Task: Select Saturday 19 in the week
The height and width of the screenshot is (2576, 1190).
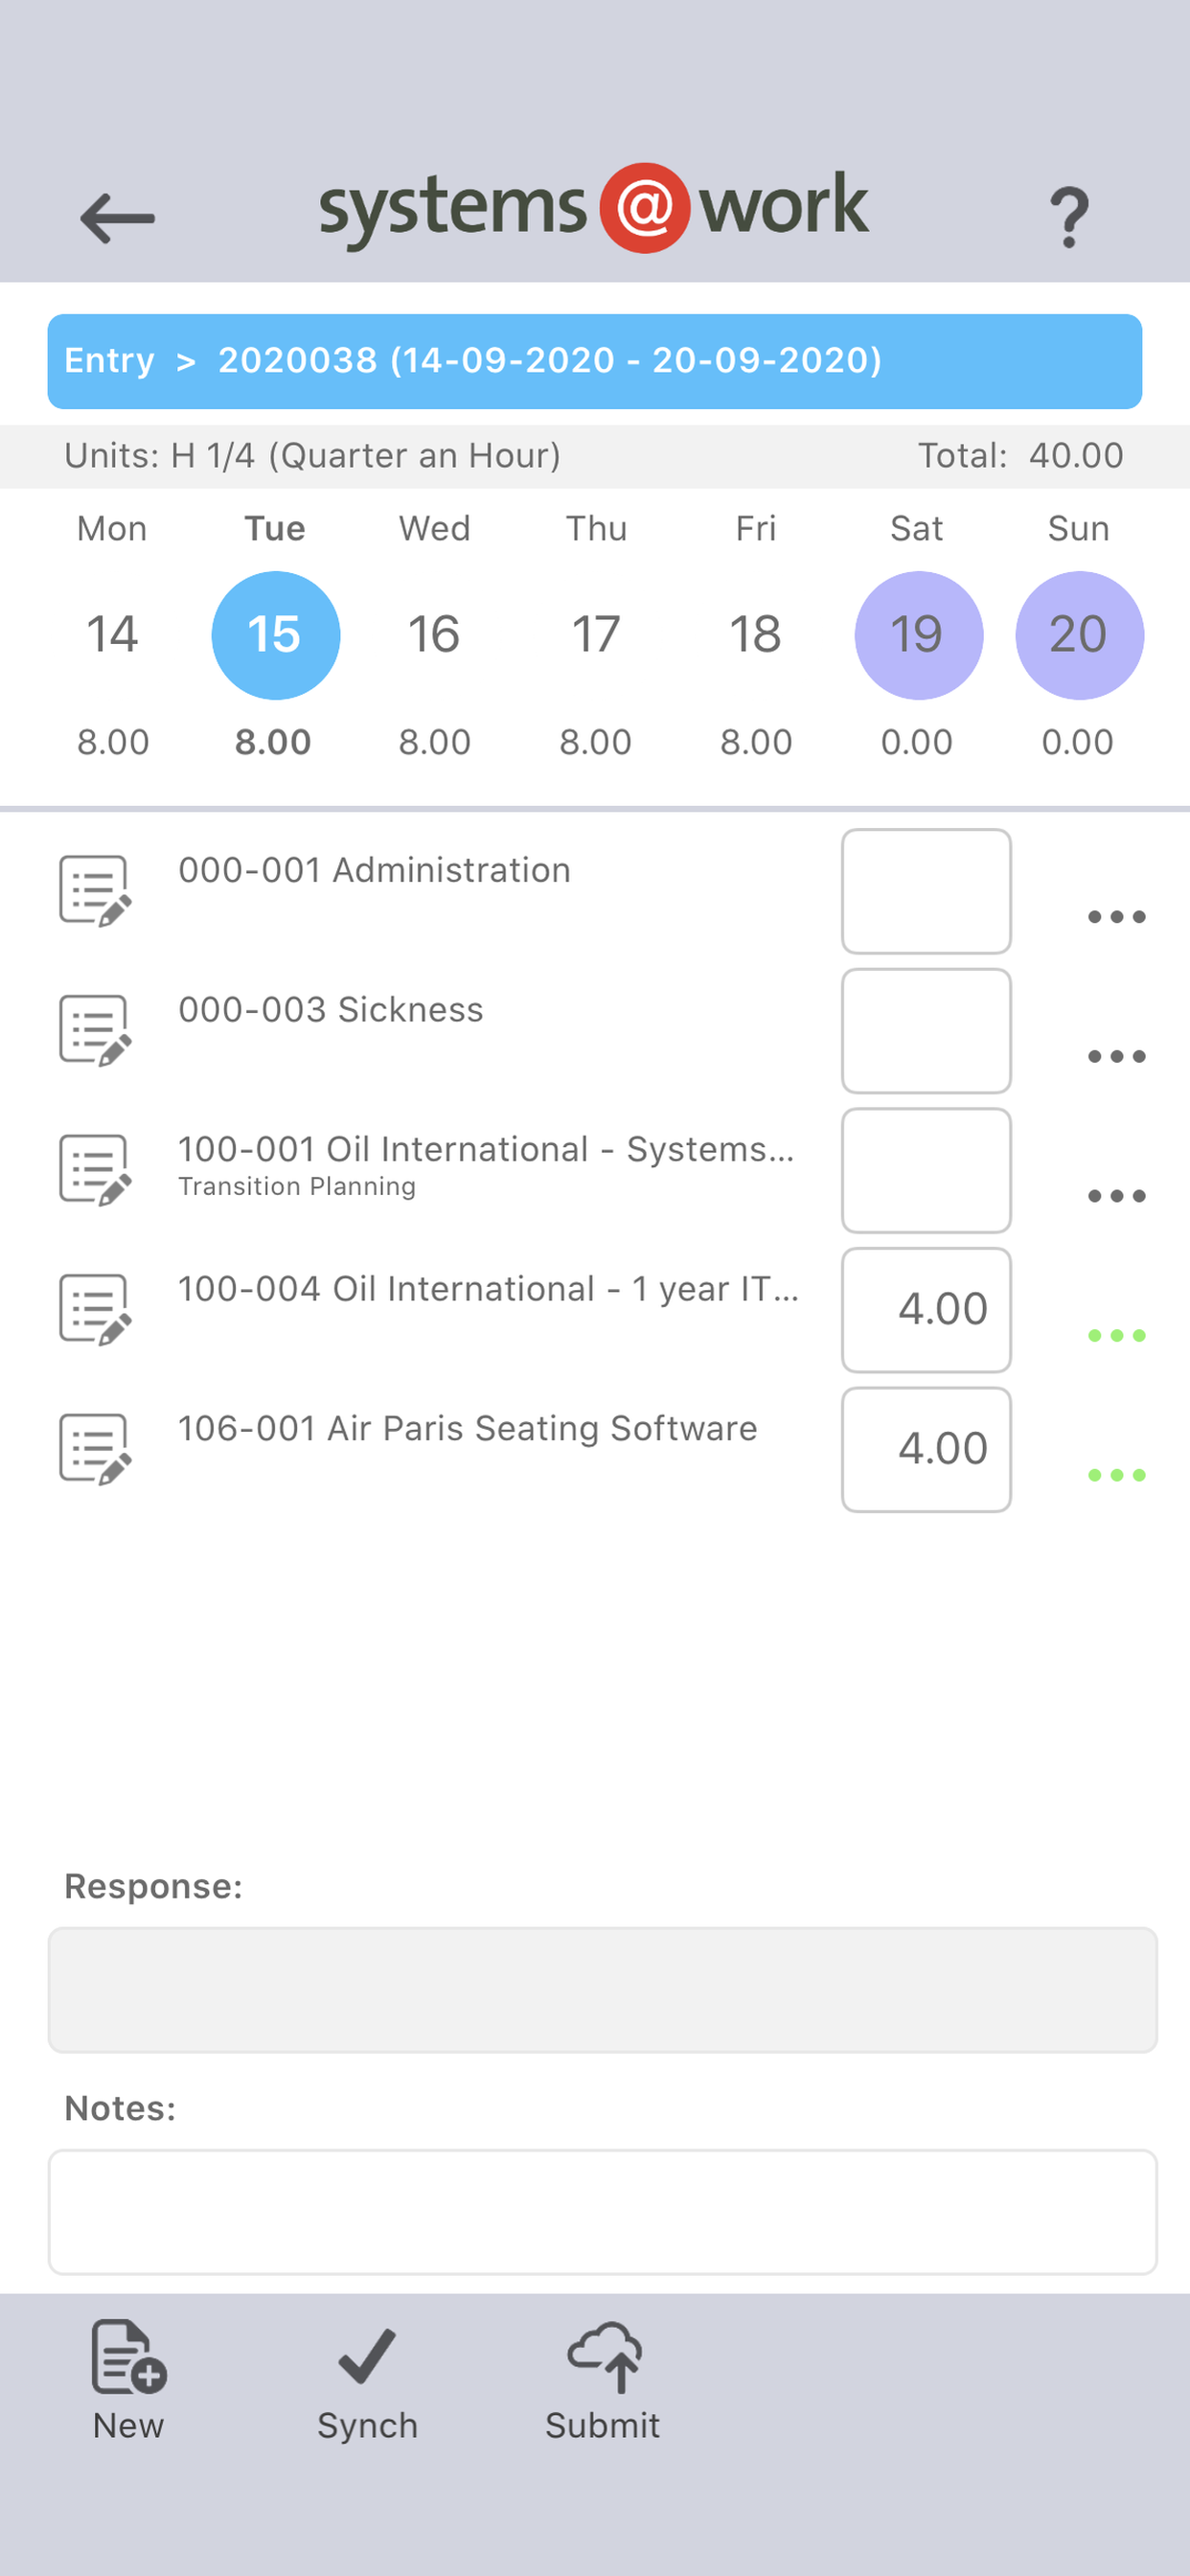Action: [x=918, y=635]
